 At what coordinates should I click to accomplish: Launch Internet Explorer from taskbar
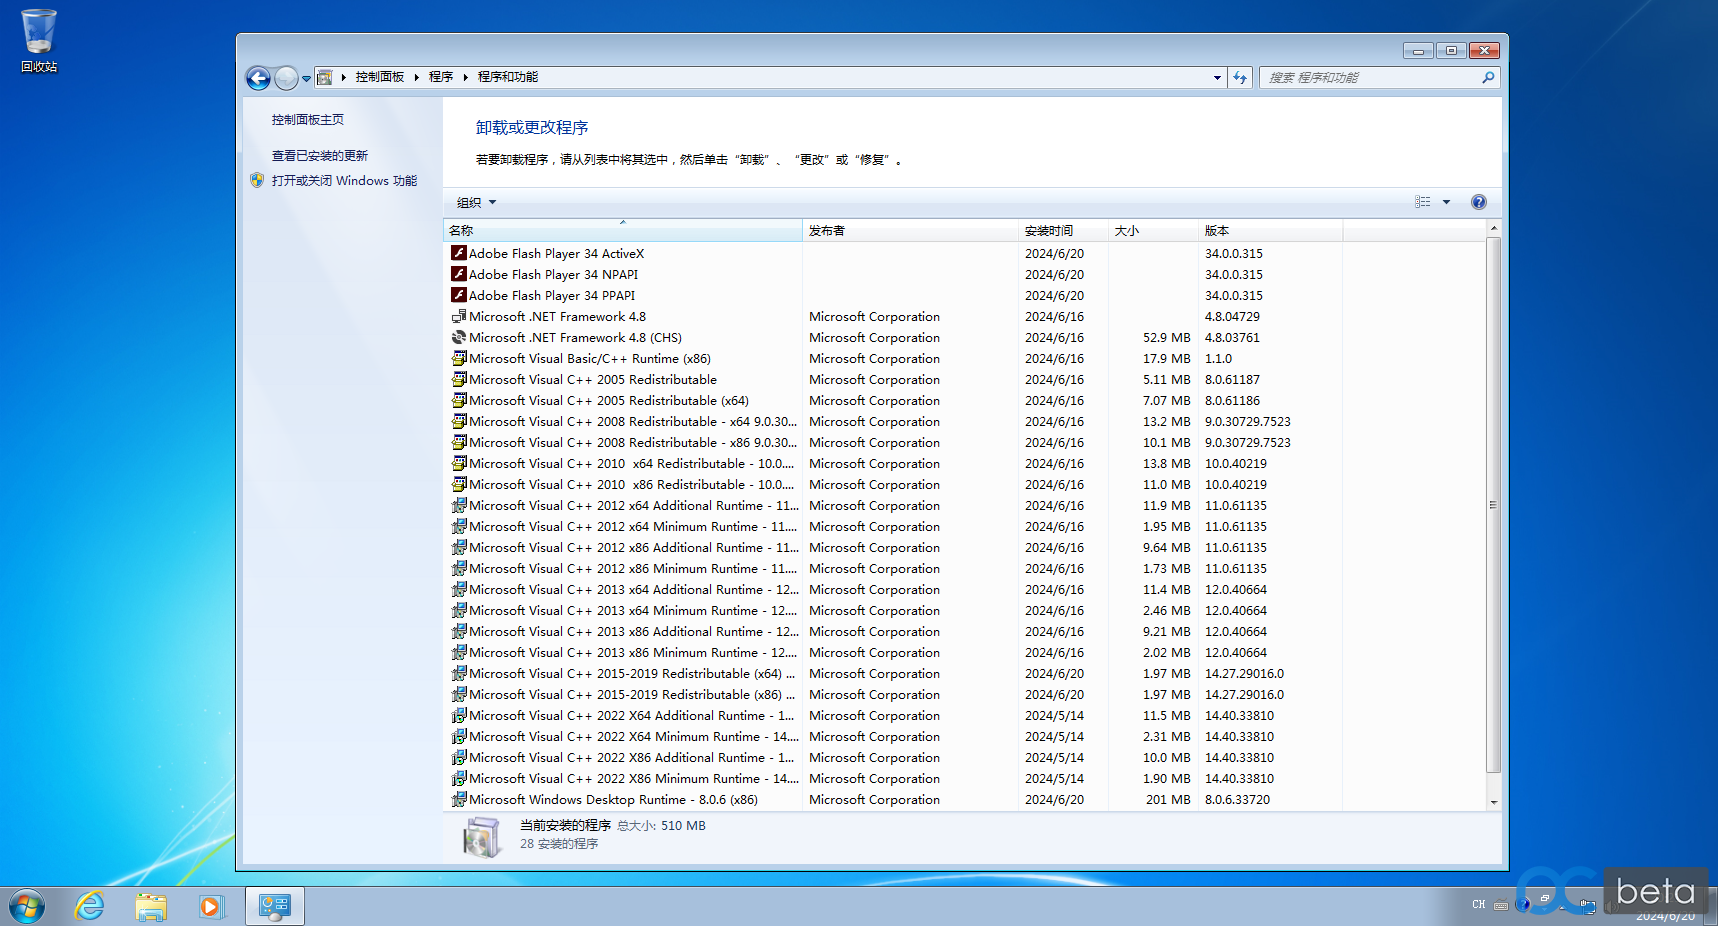[x=90, y=907]
